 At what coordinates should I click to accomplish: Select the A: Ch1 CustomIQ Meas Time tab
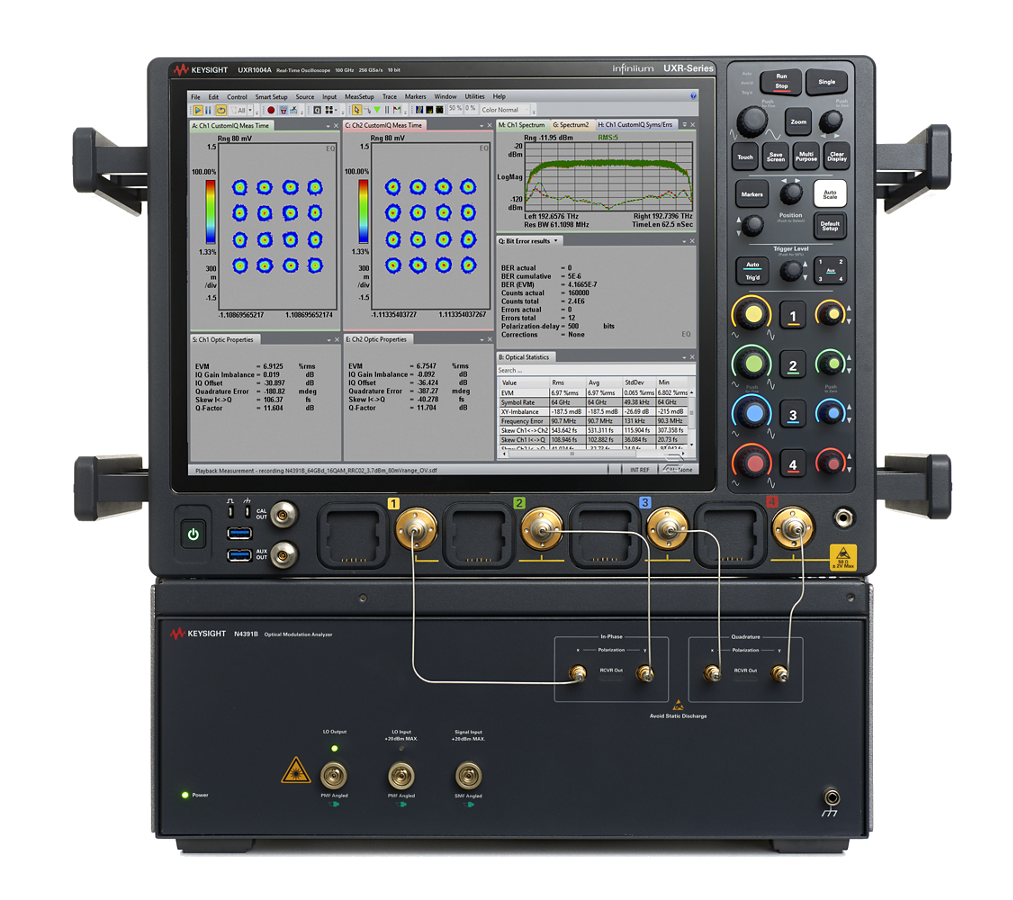coord(230,125)
